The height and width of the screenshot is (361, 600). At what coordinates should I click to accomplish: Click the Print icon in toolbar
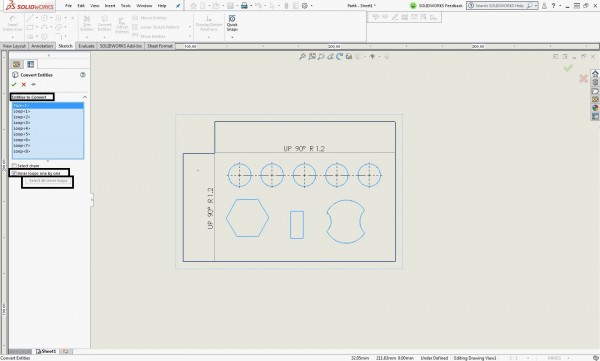244,6
